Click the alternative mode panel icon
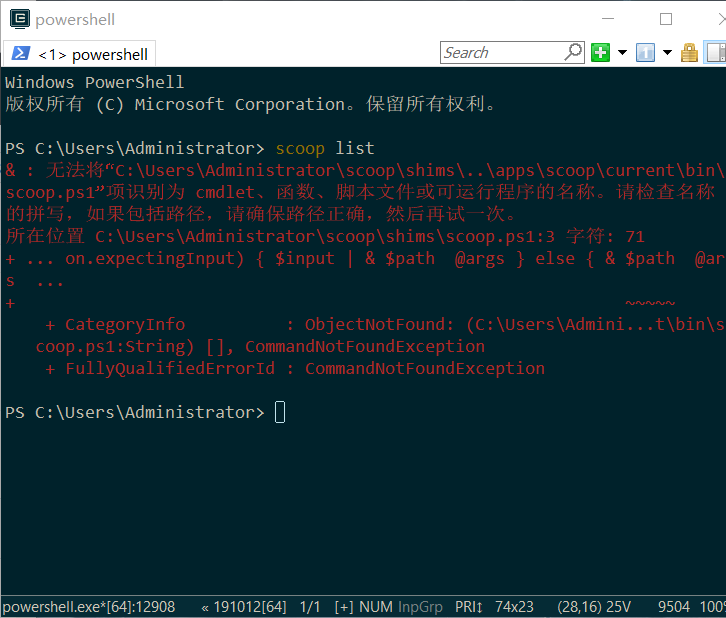Screen dimensions: 726x618 tap(715, 52)
